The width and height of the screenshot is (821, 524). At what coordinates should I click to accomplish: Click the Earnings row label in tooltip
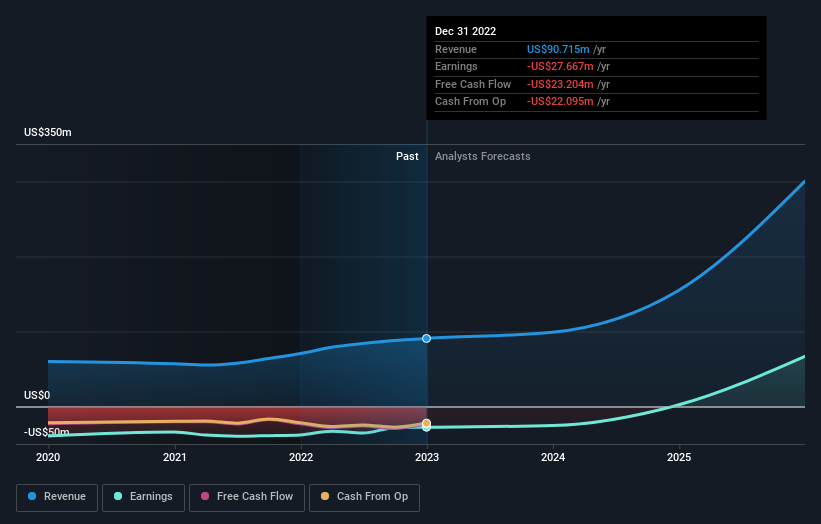(456, 66)
